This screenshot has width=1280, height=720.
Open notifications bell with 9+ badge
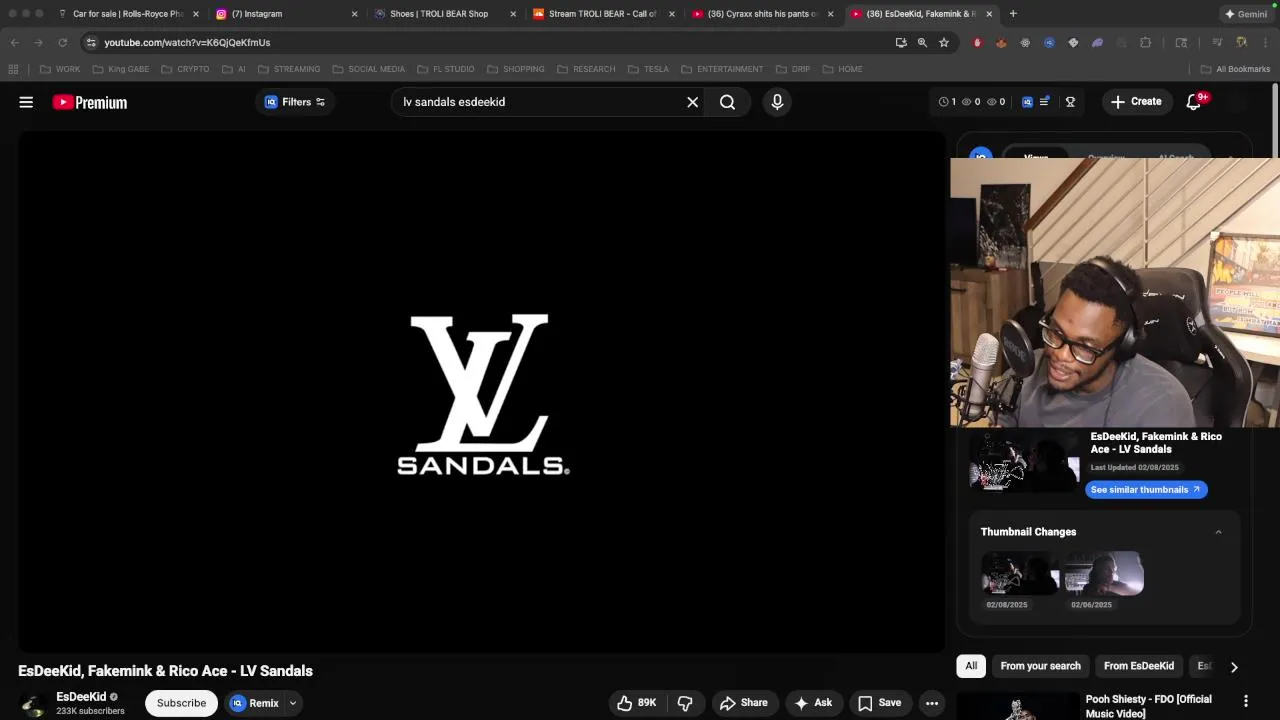(x=1194, y=102)
